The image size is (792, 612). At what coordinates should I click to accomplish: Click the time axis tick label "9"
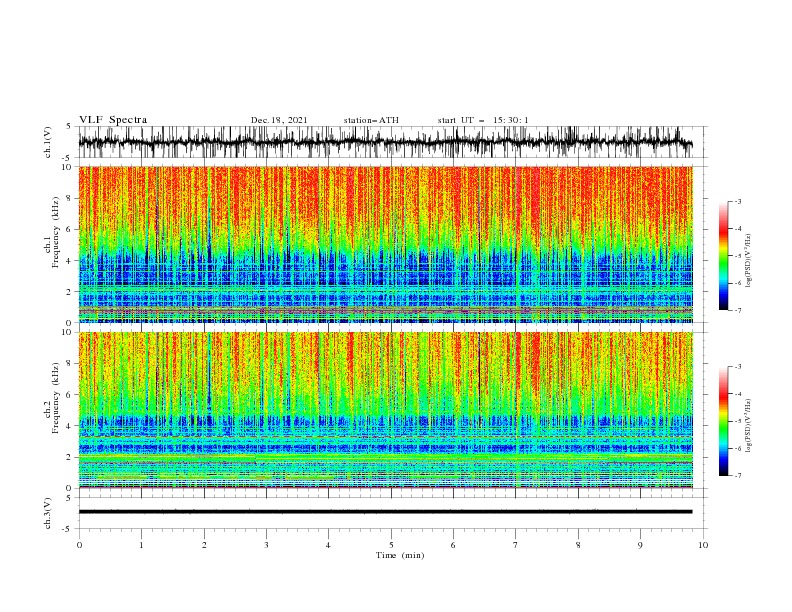click(640, 545)
